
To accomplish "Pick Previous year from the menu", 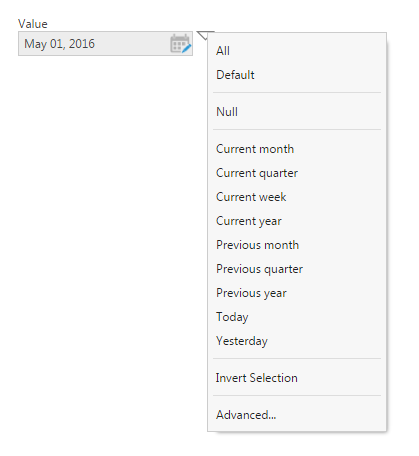I will 297,293.
